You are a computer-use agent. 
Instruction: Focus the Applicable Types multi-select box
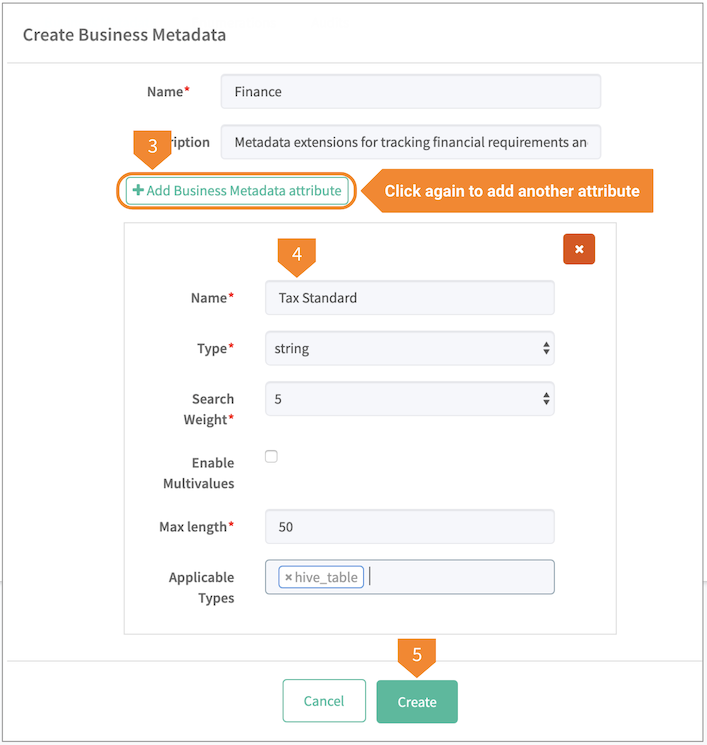point(460,577)
